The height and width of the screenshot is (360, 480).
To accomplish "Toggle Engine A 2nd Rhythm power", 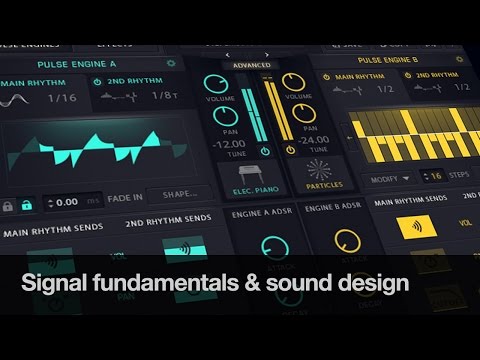I will coord(97,82).
